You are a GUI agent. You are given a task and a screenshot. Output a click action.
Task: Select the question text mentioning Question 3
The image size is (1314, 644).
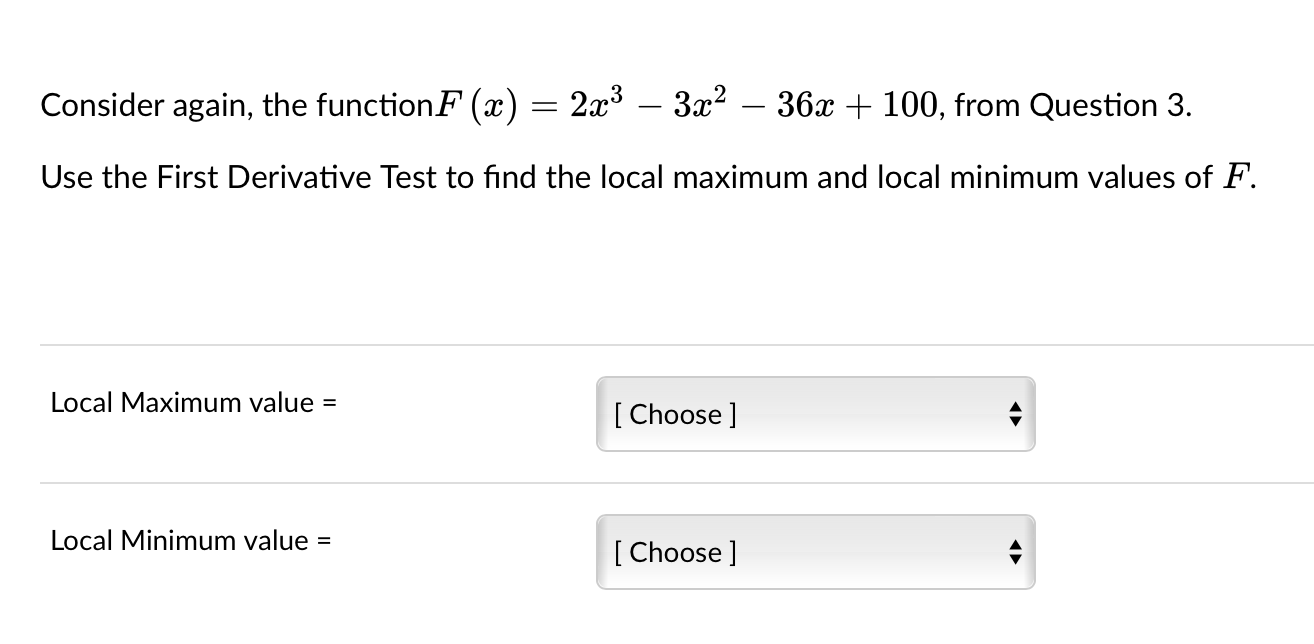pyautogui.click(x=615, y=104)
